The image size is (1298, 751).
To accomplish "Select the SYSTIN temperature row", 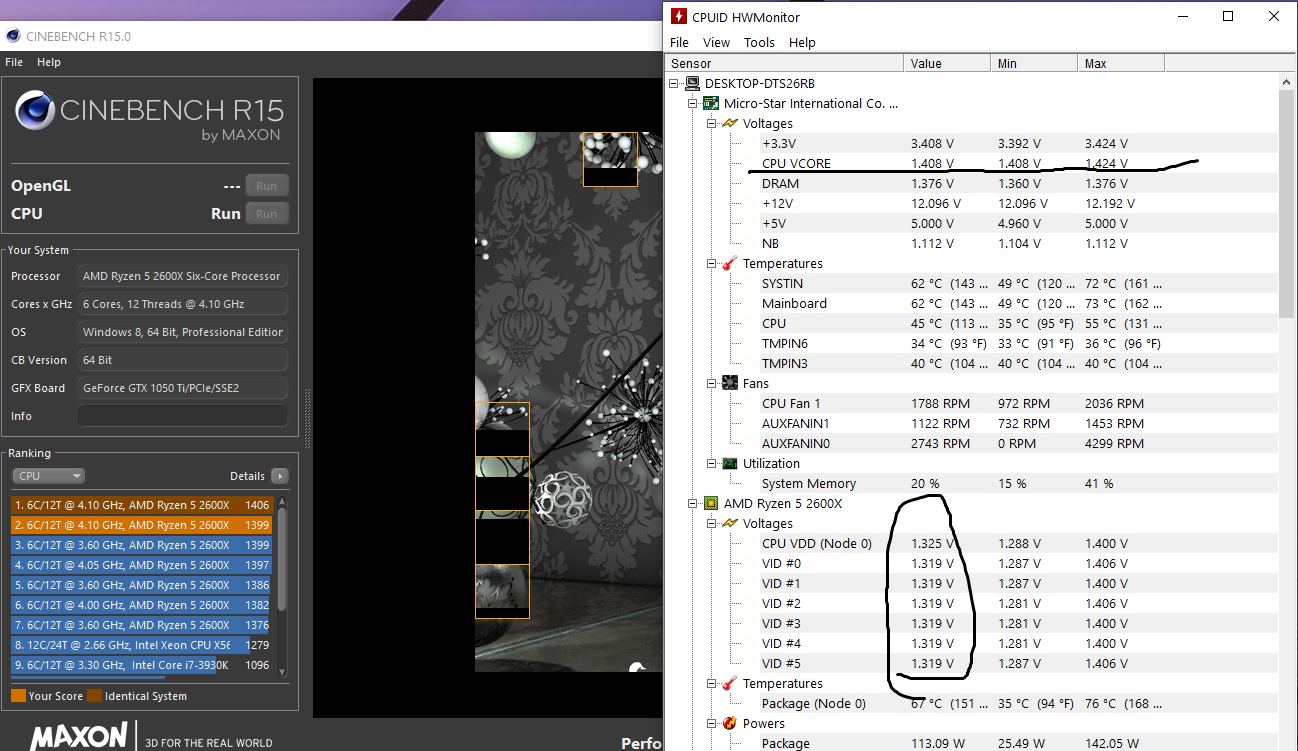I will tap(972, 283).
